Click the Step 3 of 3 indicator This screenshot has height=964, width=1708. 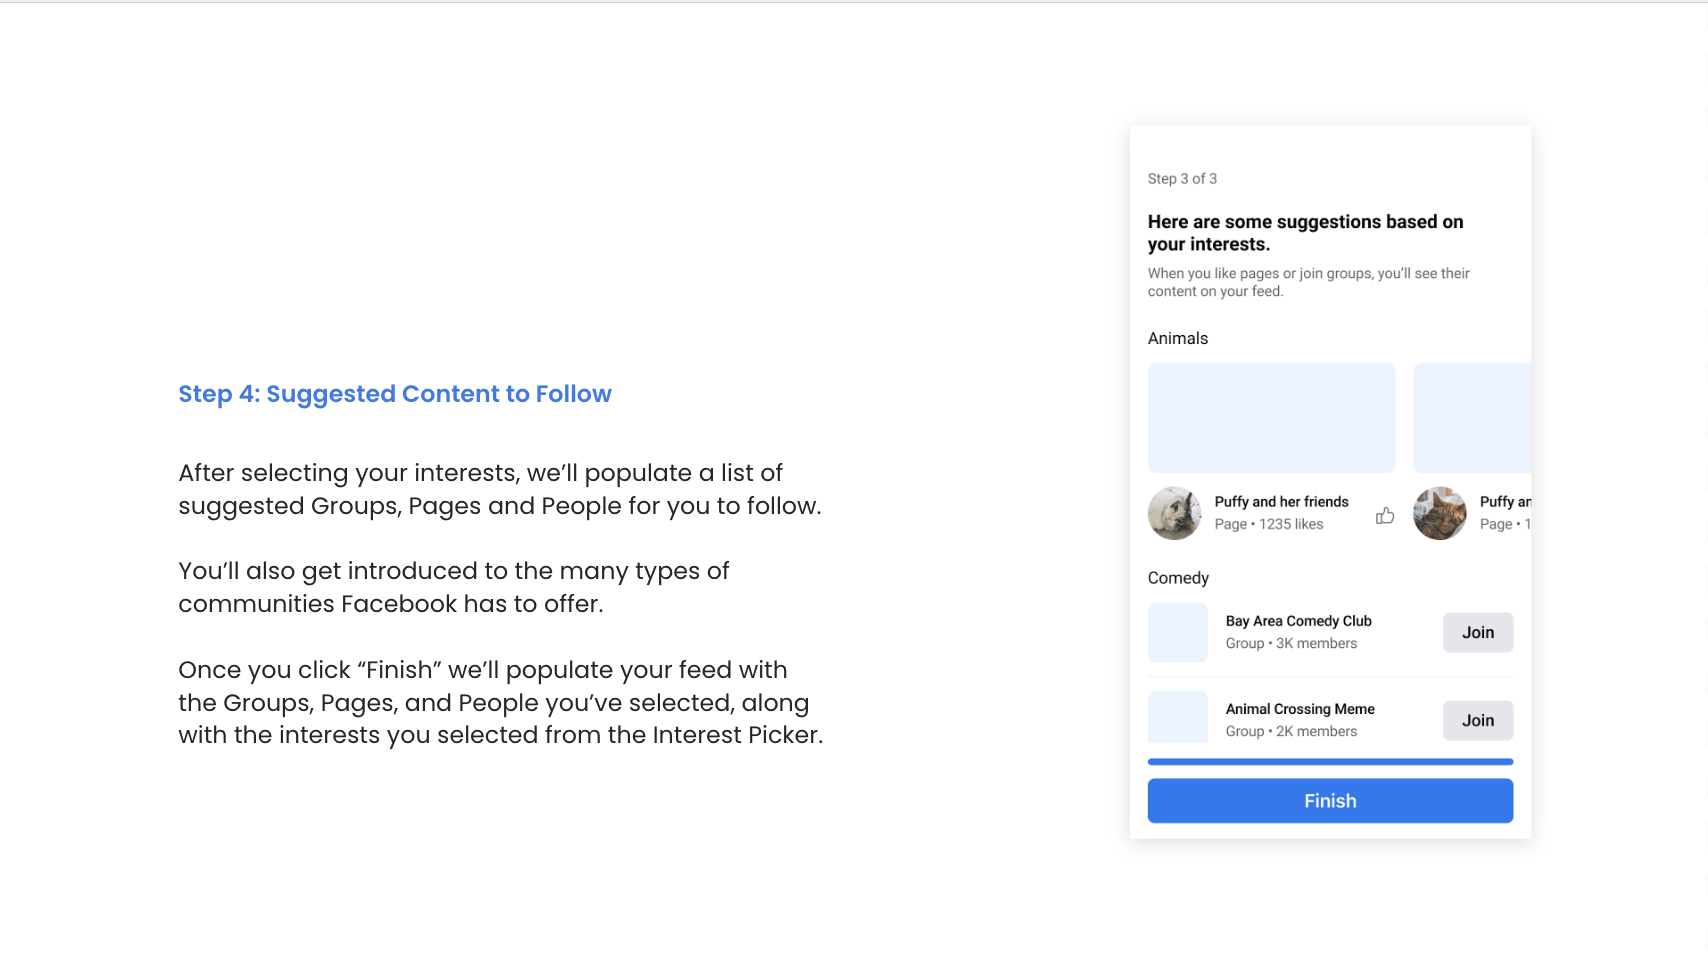[1182, 179]
